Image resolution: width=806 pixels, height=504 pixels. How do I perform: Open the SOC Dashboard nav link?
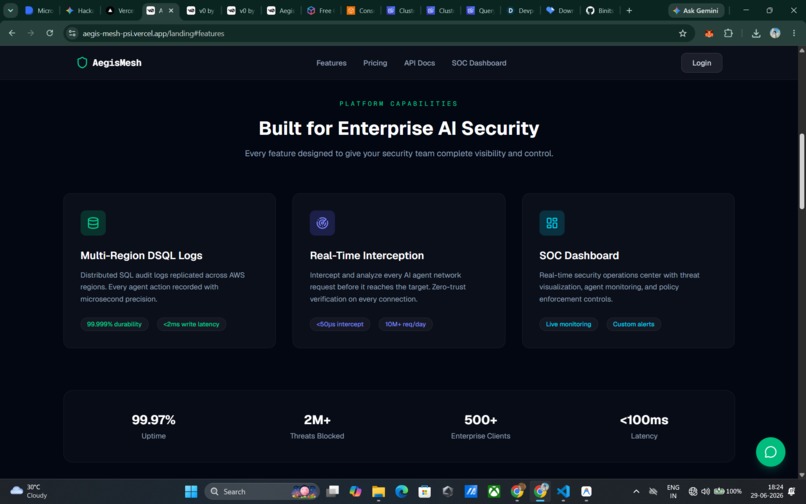coord(479,63)
